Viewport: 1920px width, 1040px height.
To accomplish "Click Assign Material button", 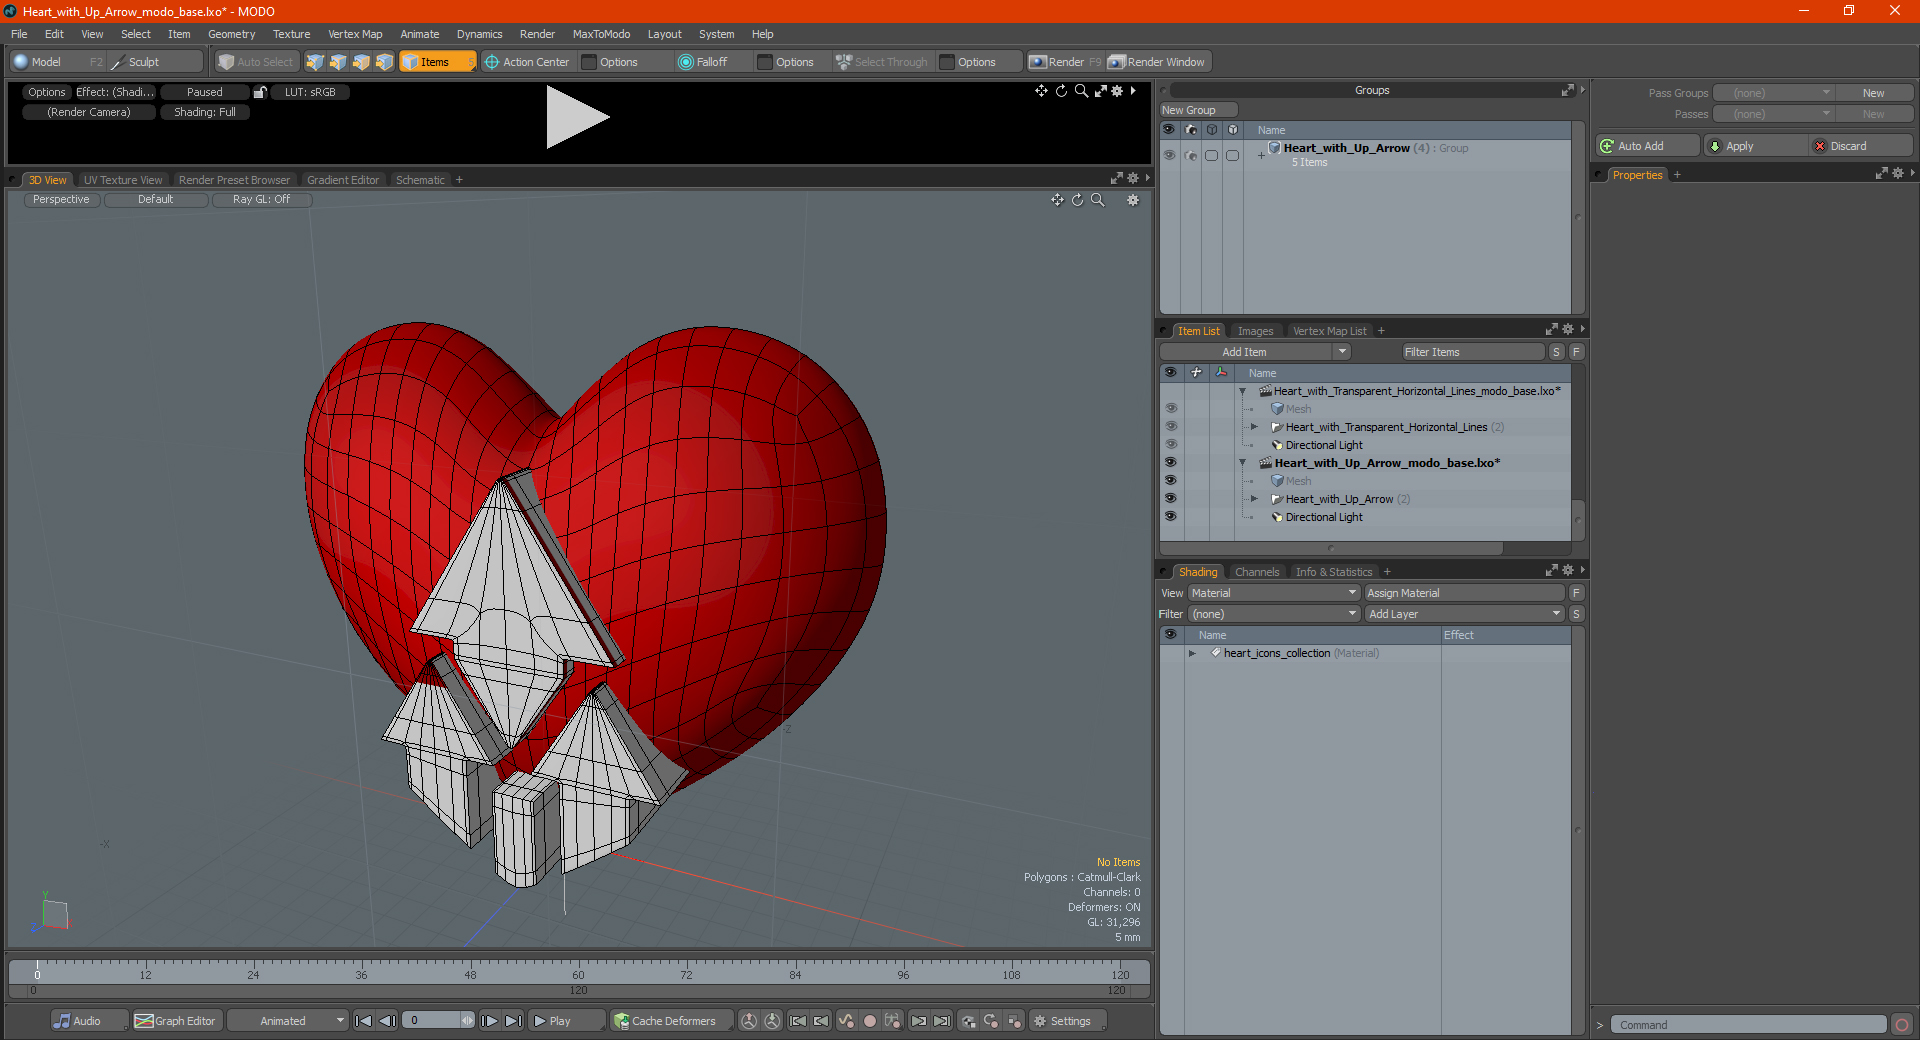I will click(1465, 593).
